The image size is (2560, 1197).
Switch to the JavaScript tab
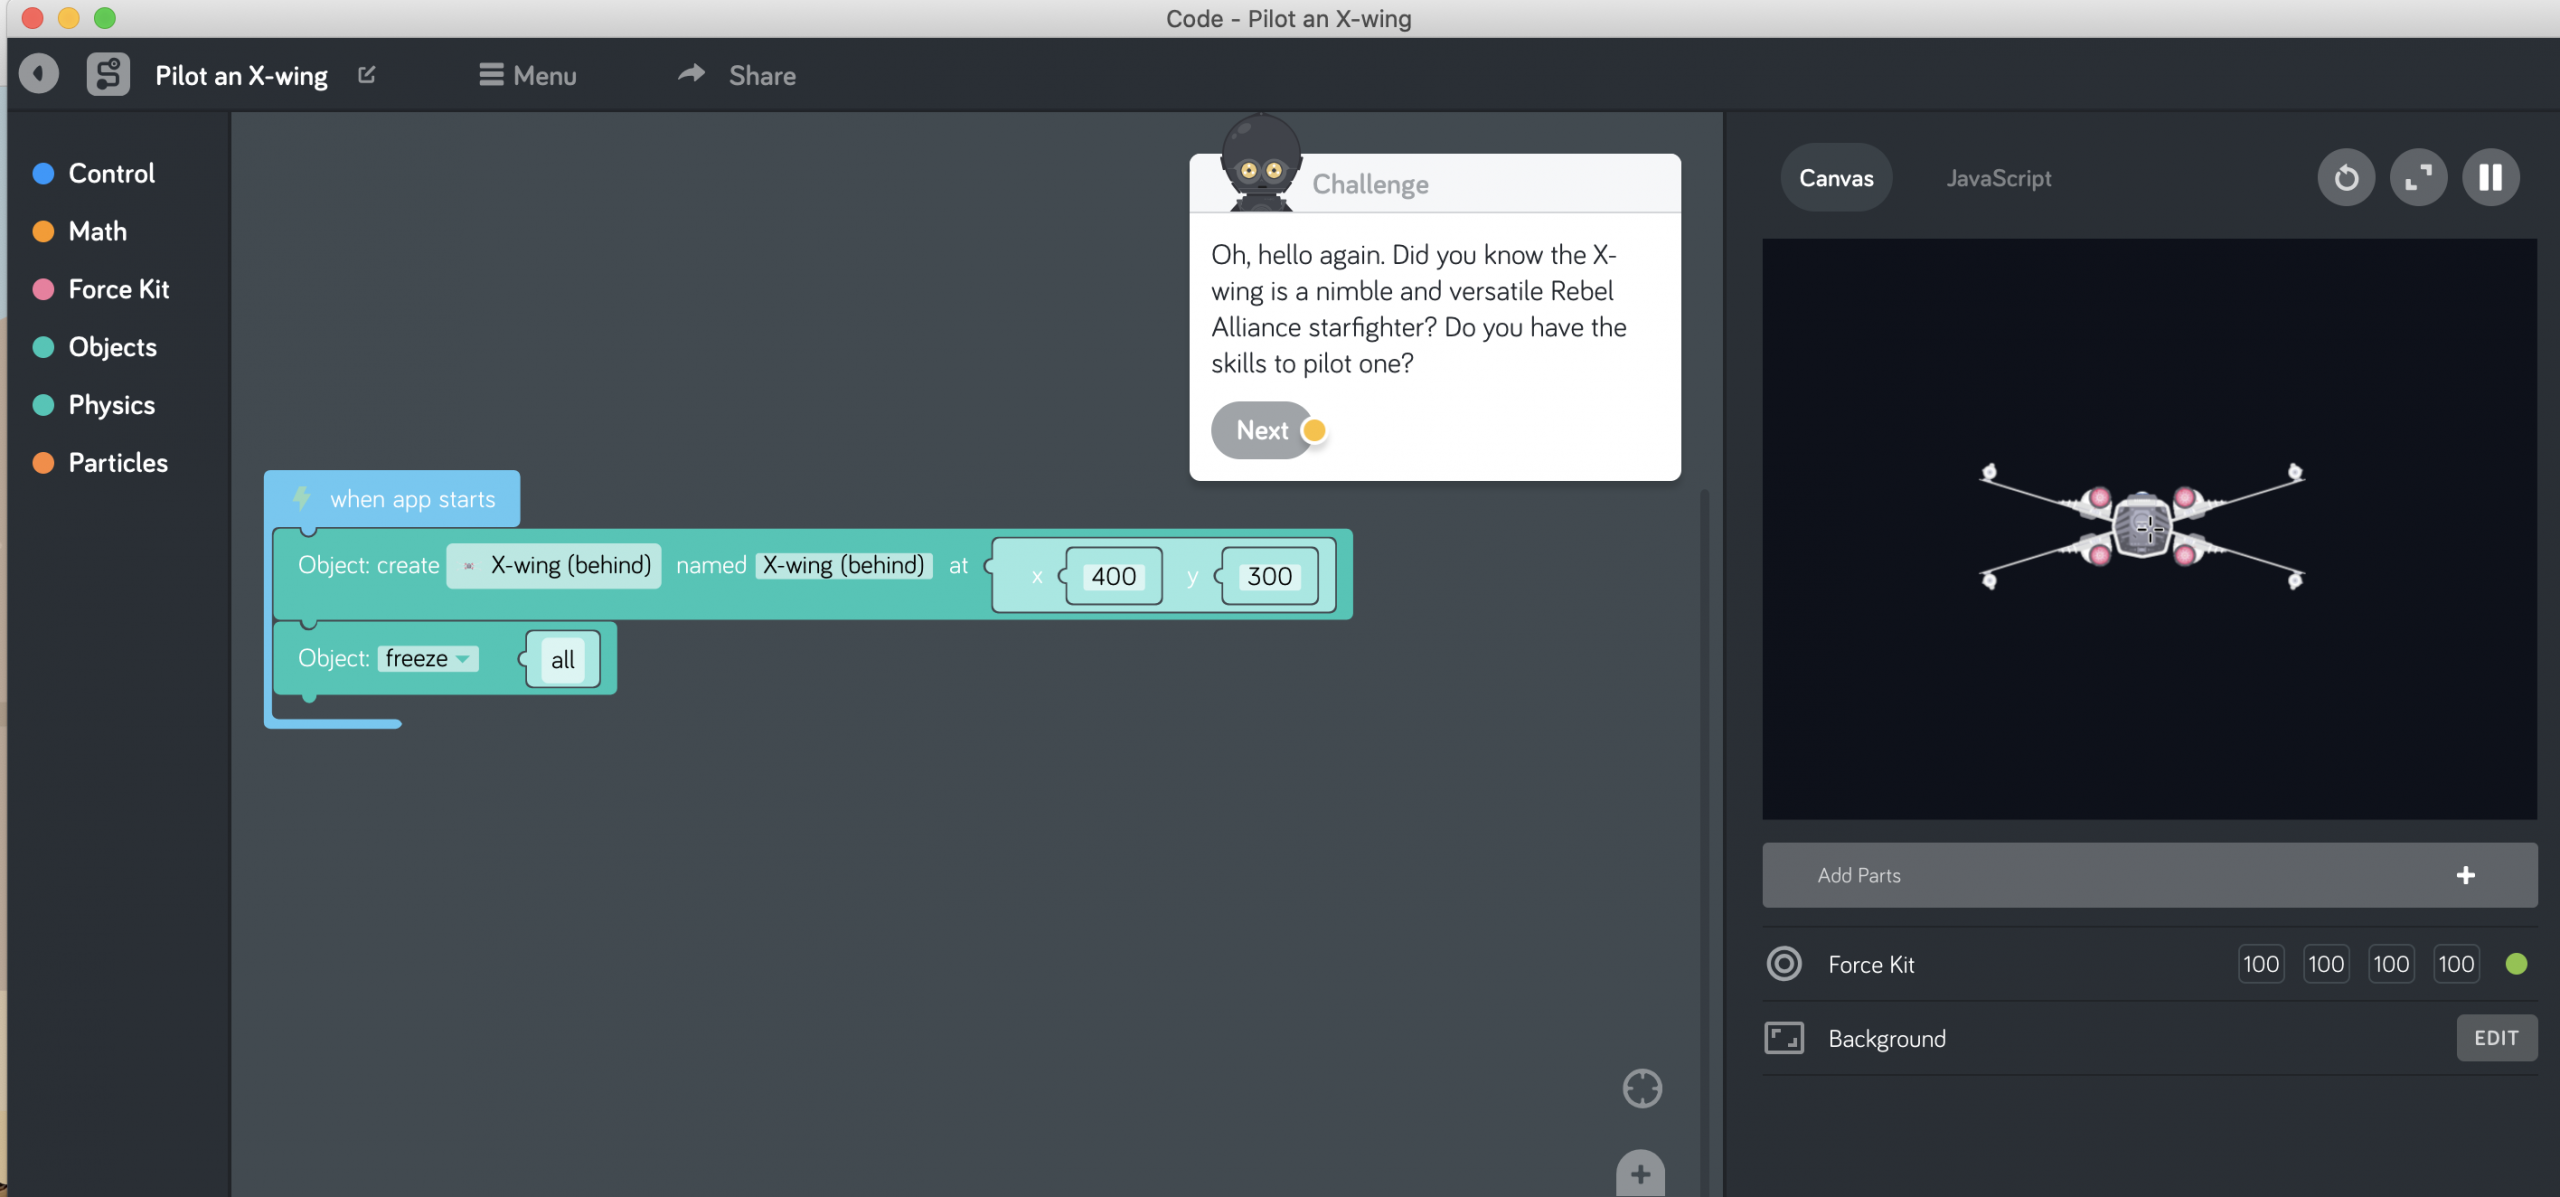[1996, 177]
